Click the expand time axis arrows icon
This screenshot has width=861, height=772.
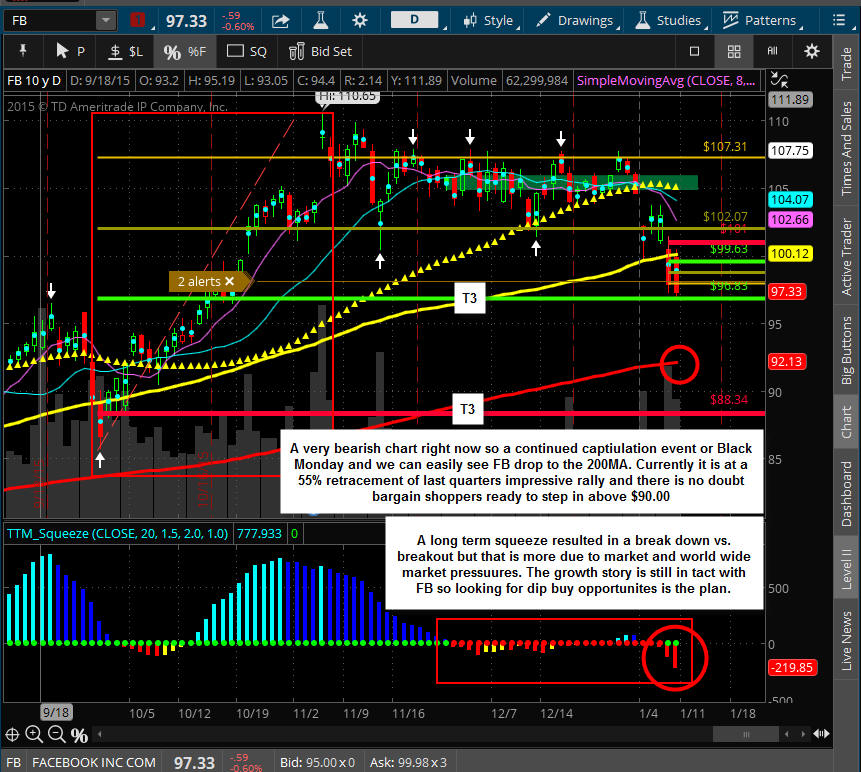tap(821, 734)
